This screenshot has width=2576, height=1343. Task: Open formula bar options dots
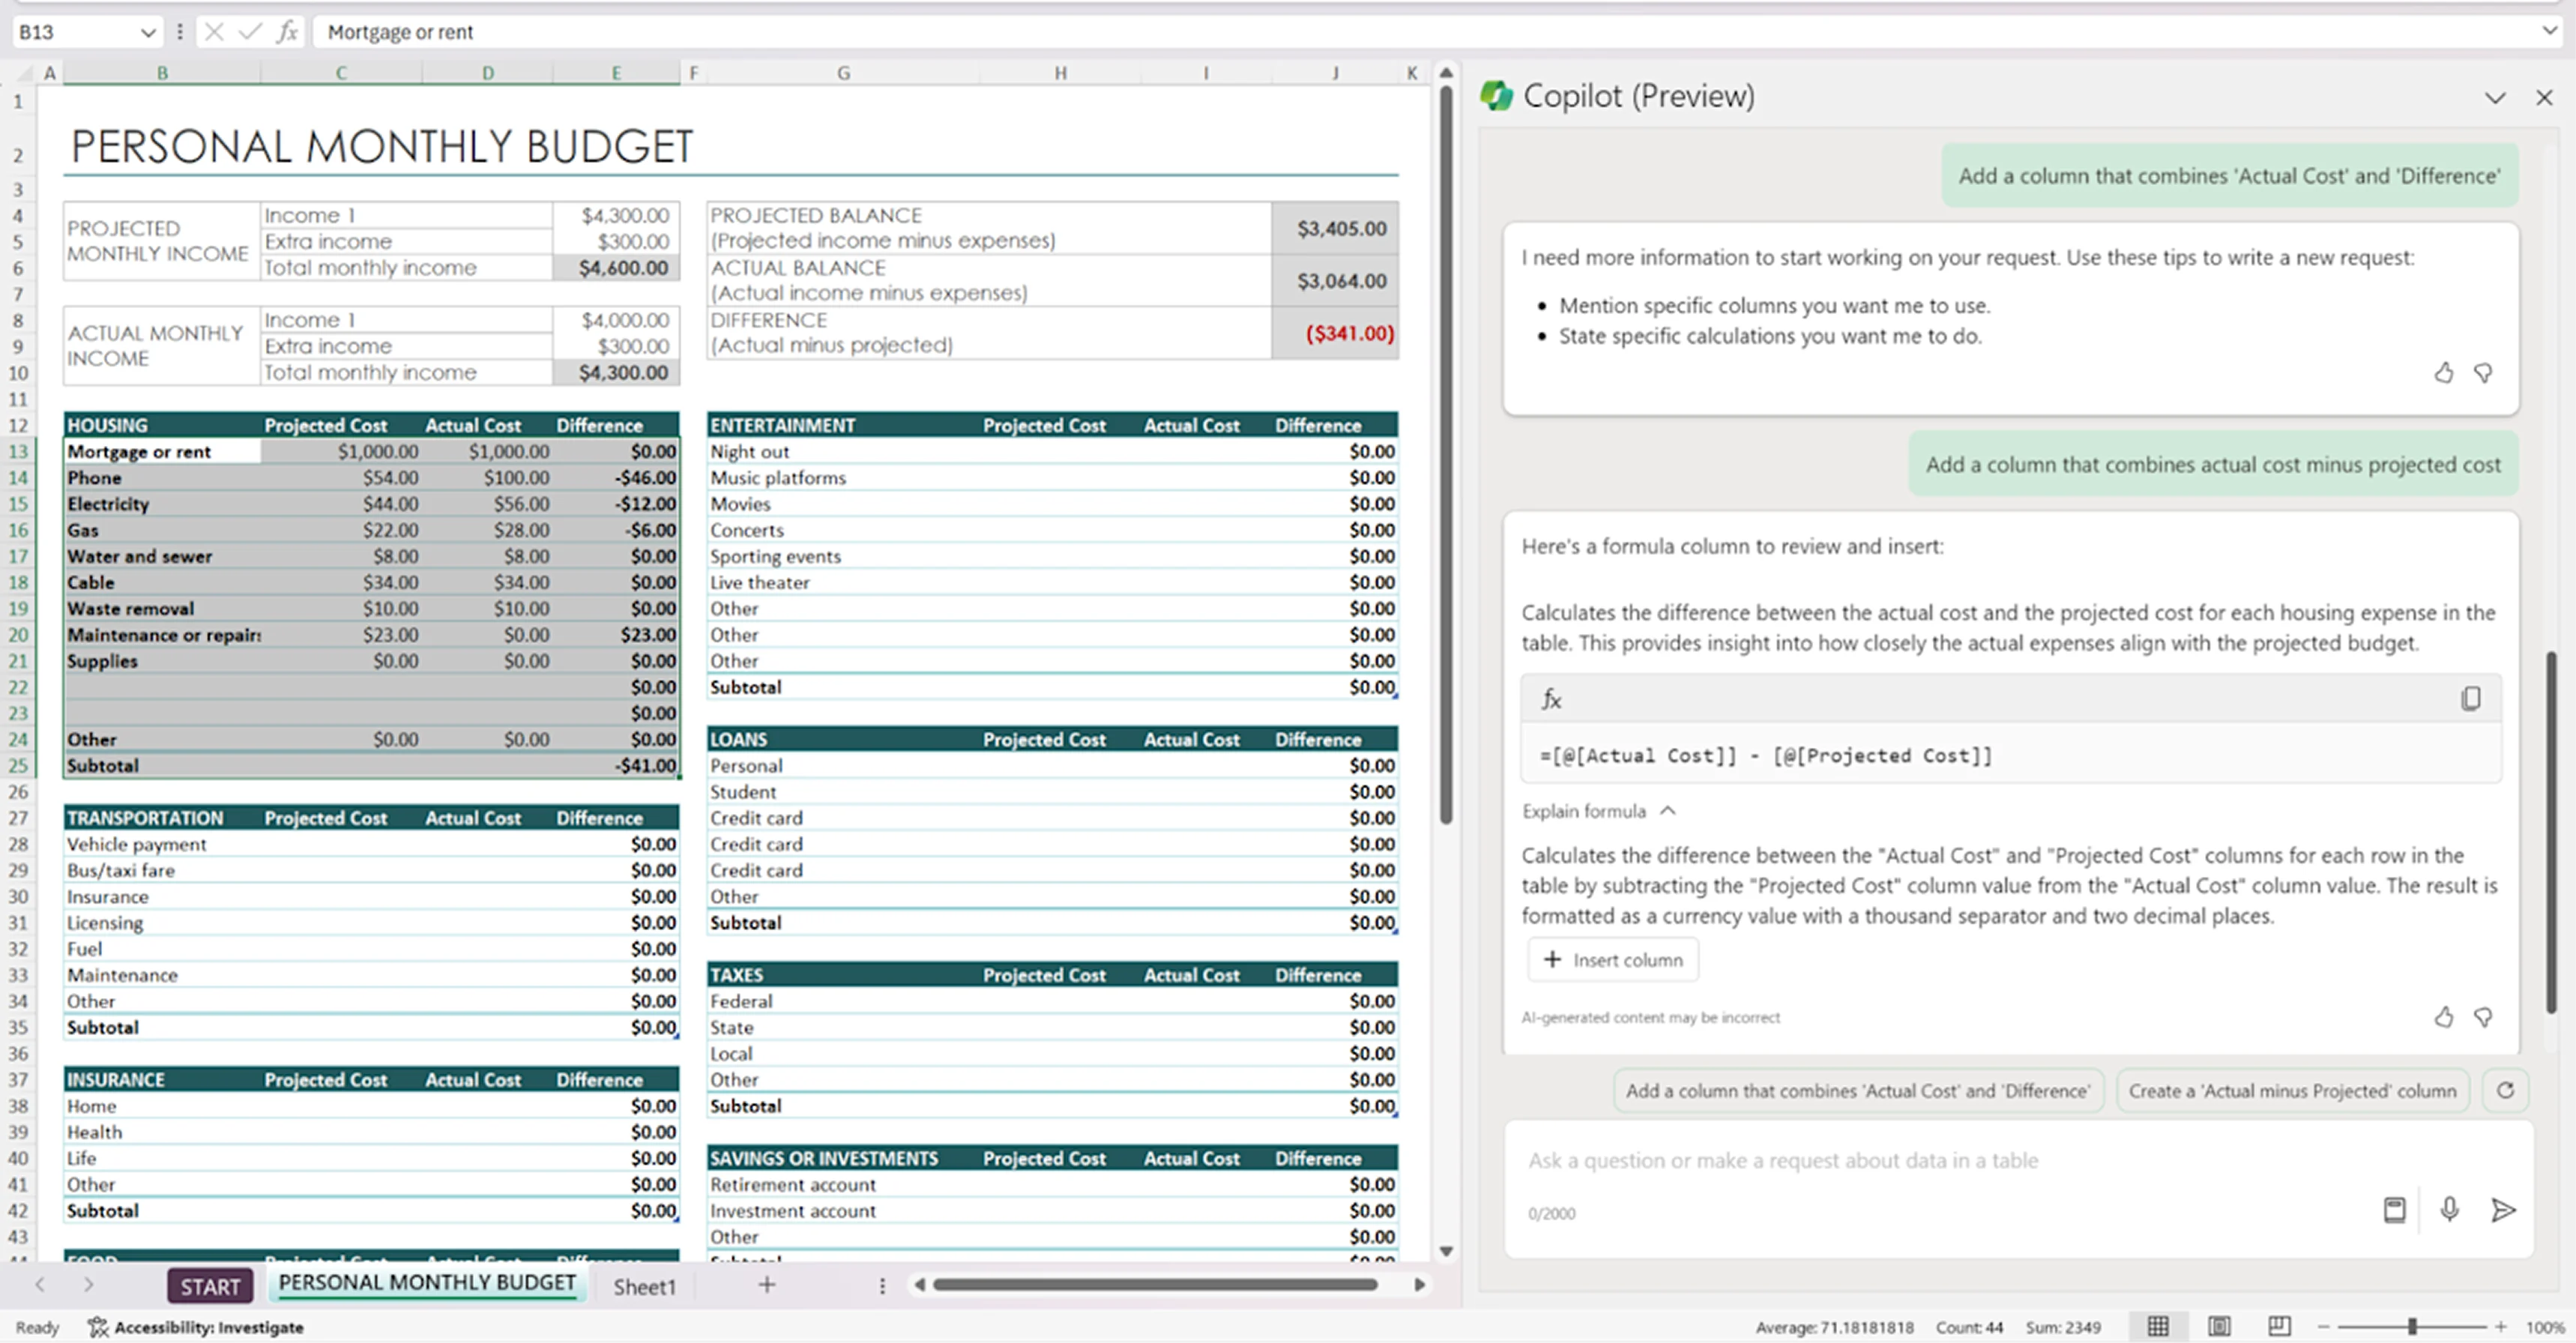[x=180, y=32]
